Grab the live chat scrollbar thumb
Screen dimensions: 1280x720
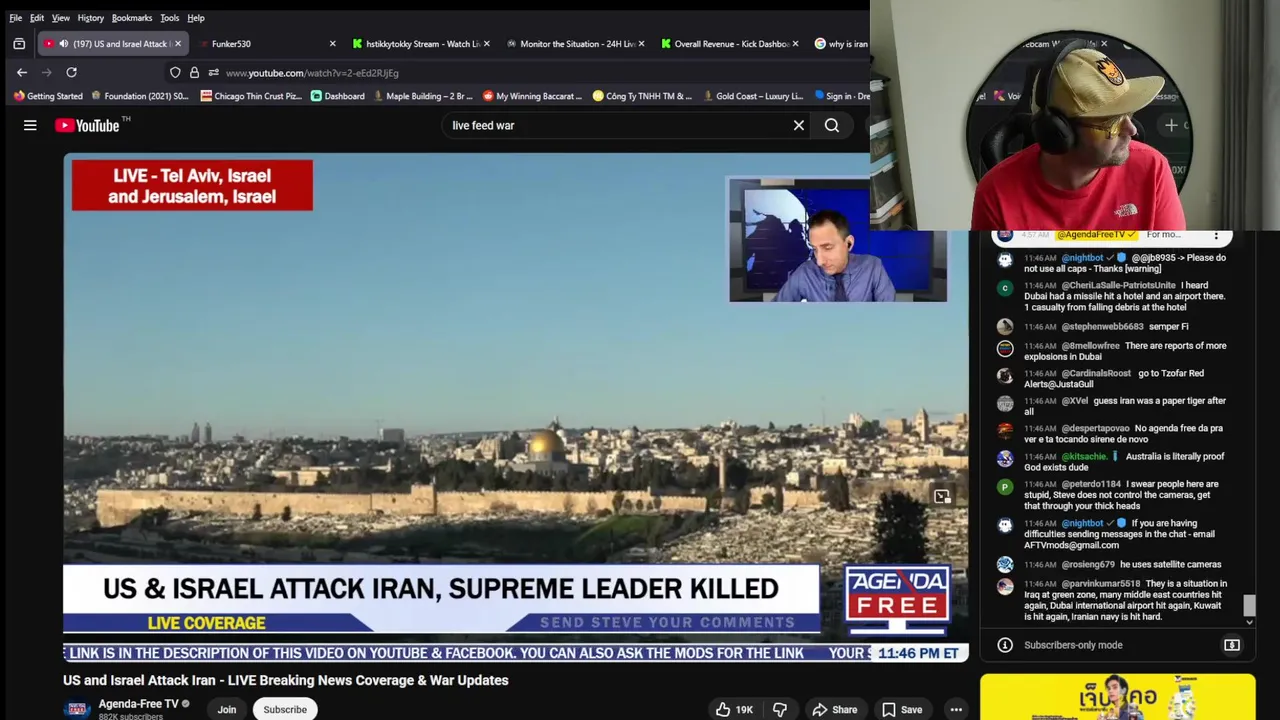1249,604
